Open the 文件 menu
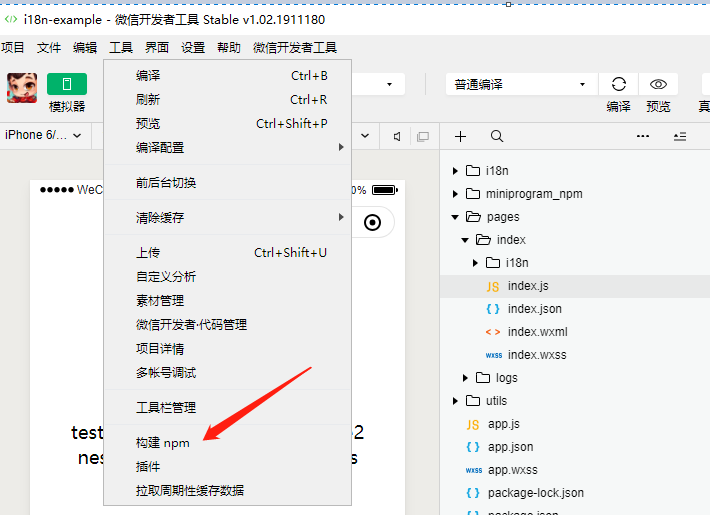 click(x=48, y=48)
